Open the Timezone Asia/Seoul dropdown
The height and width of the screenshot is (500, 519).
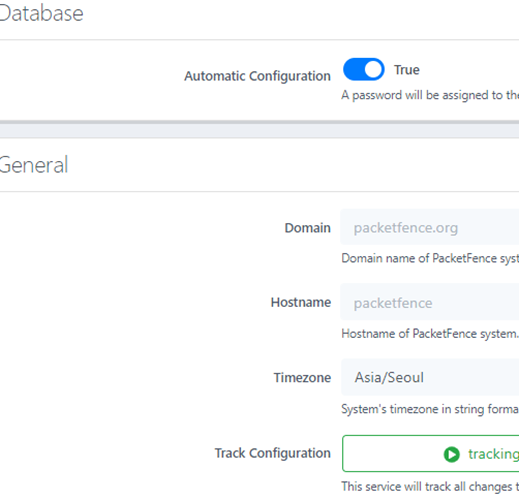click(x=430, y=377)
